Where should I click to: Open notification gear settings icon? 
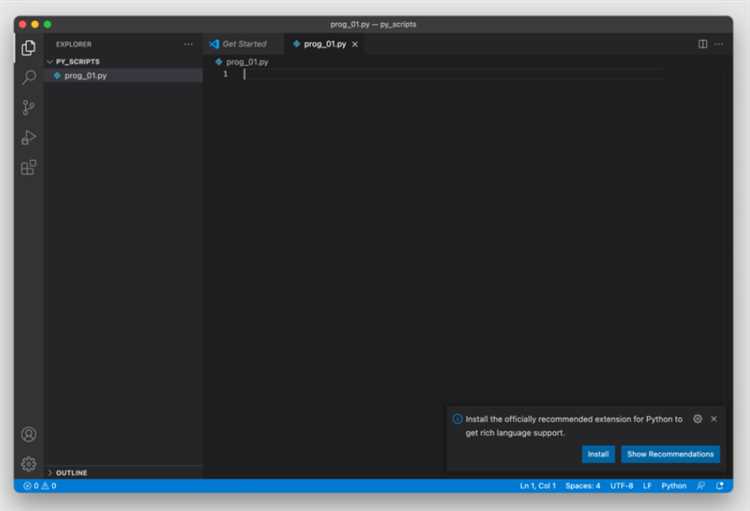pos(697,419)
